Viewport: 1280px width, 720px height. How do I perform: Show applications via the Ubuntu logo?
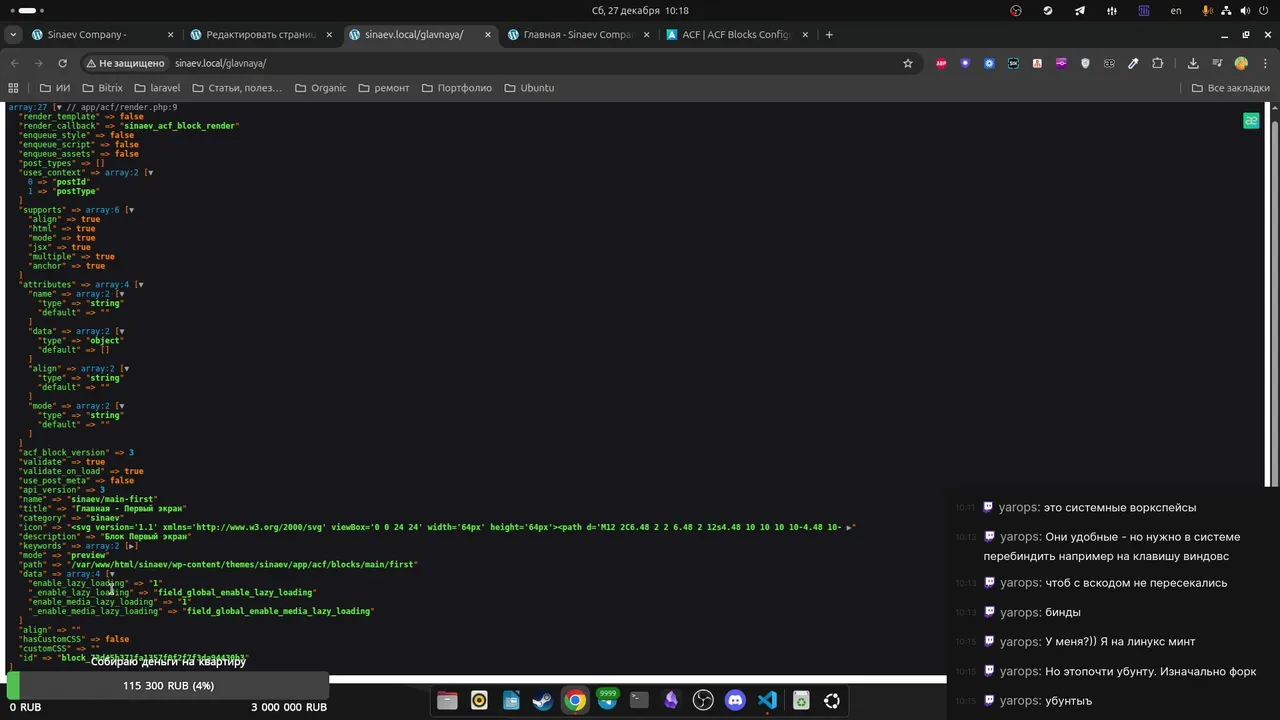(832, 701)
